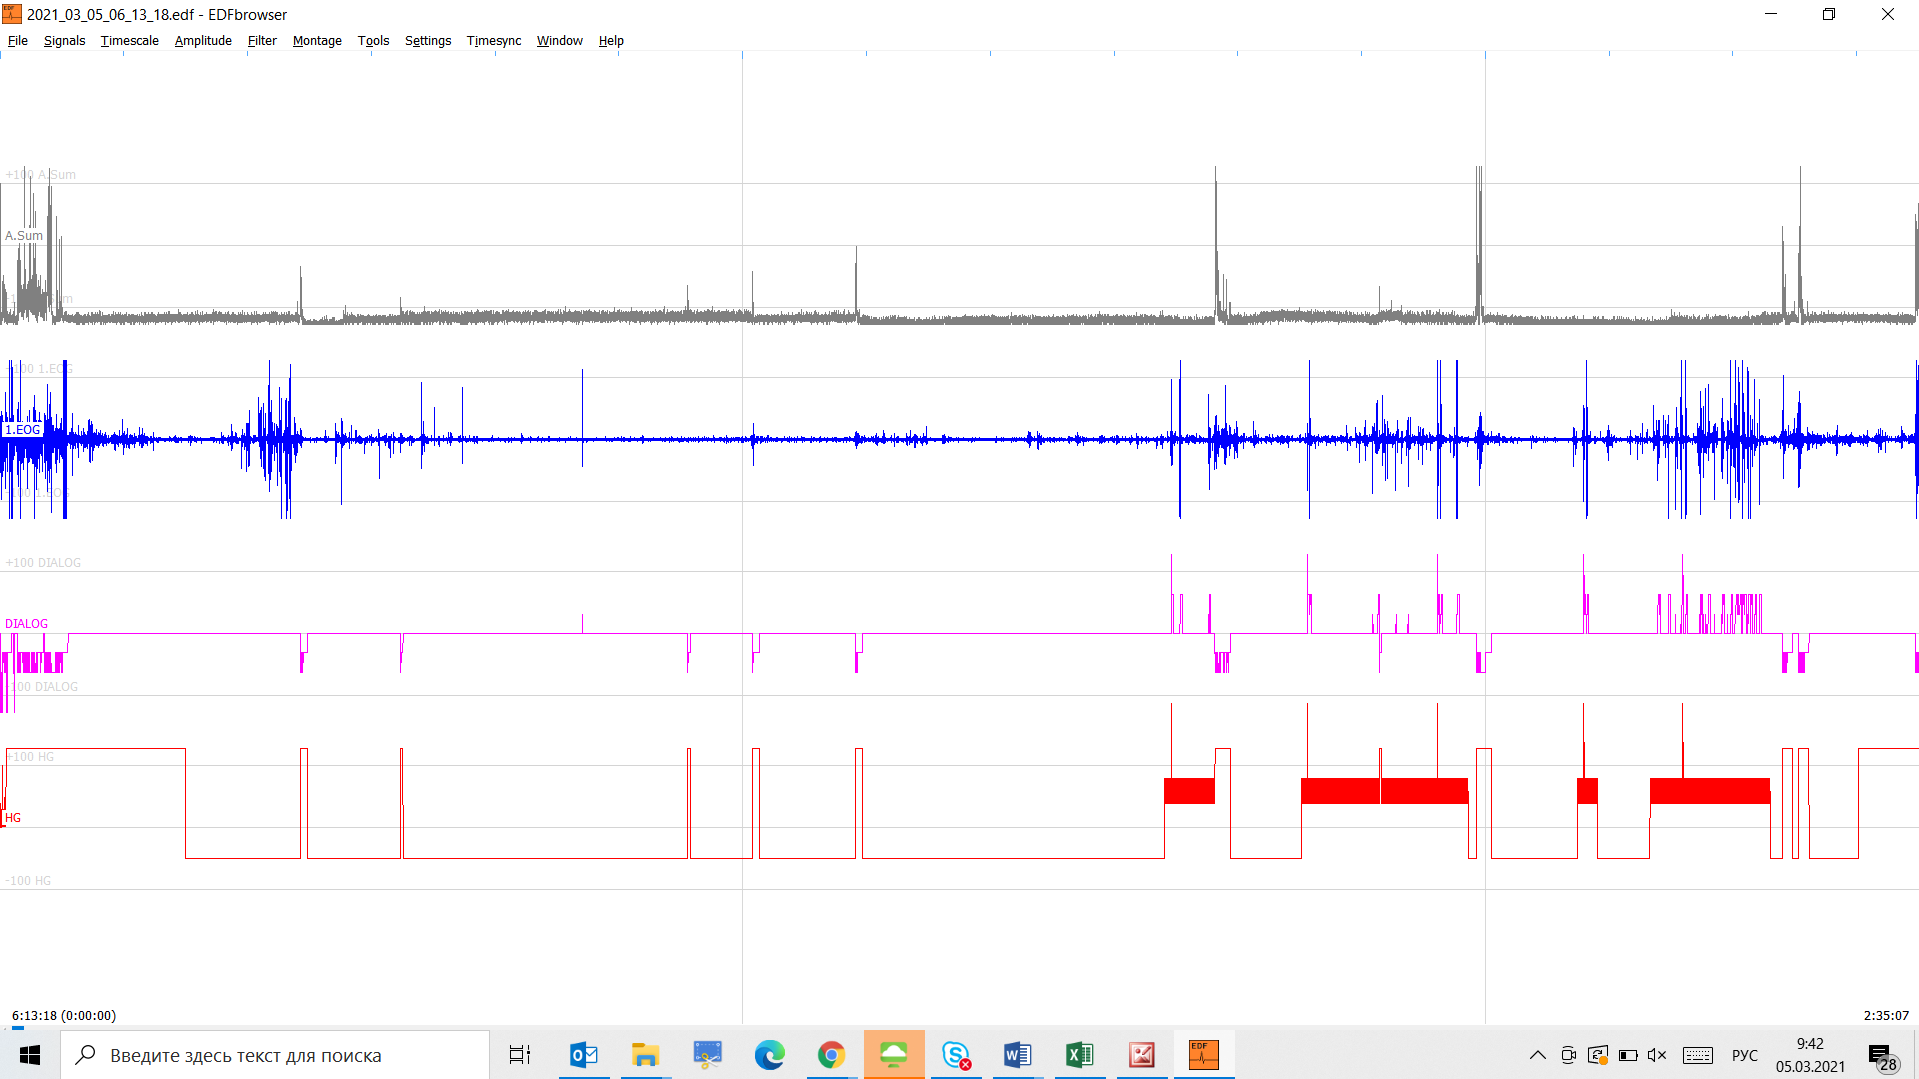Open the File menu
The height and width of the screenshot is (1079, 1919).
pyautogui.click(x=18, y=41)
